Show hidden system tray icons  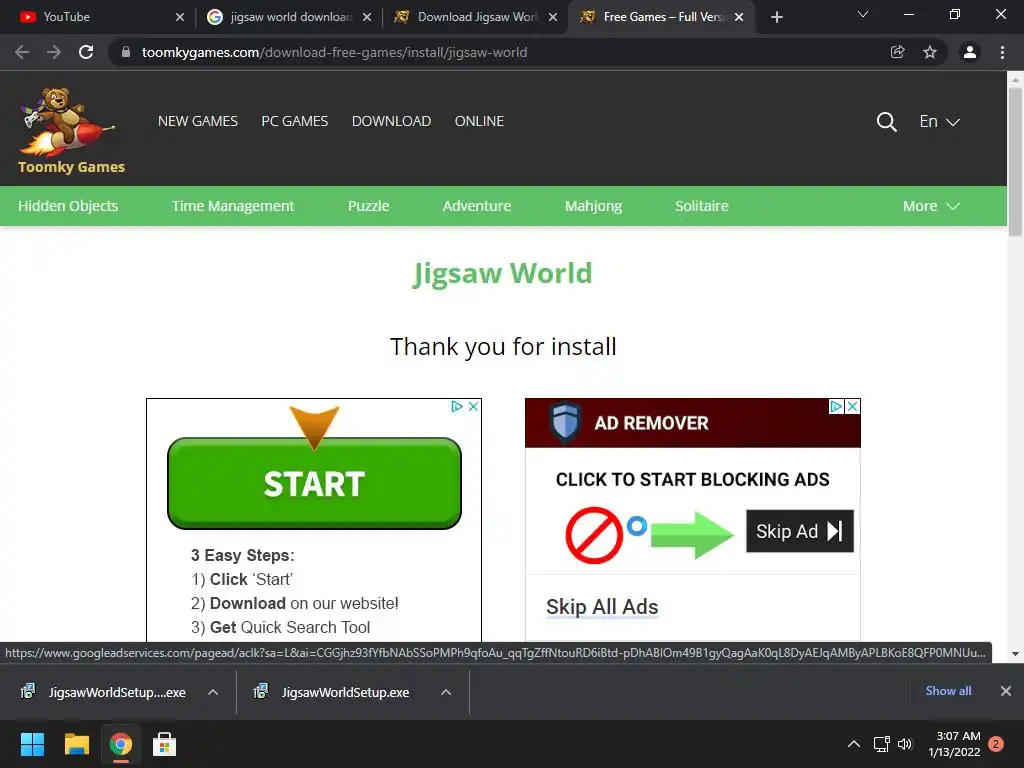point(854,744)
